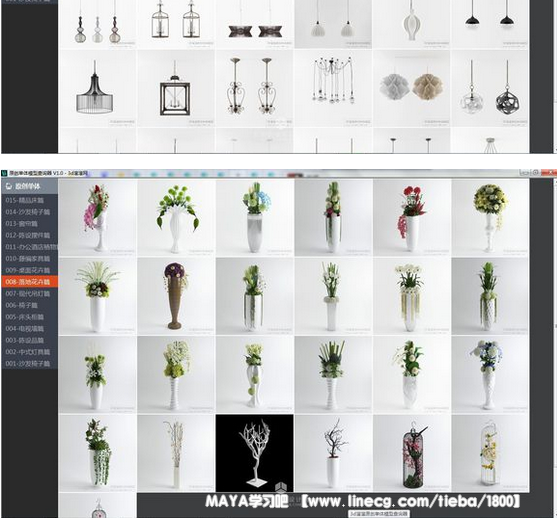The width and height of the screenshot is (557, 518).
Task: Choose the green plant in textured vase thumbnail
Action: pos(490,296)
